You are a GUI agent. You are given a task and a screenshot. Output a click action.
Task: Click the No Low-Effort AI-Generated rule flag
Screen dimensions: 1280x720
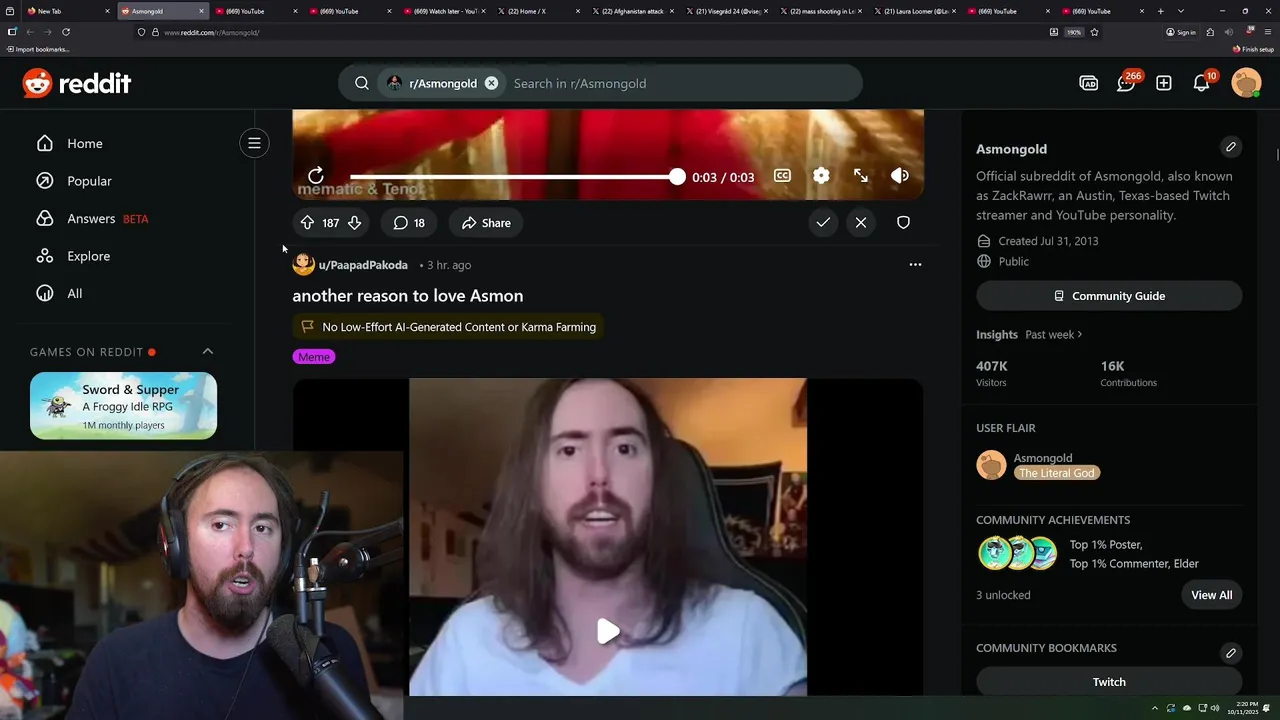pos(448,327)
